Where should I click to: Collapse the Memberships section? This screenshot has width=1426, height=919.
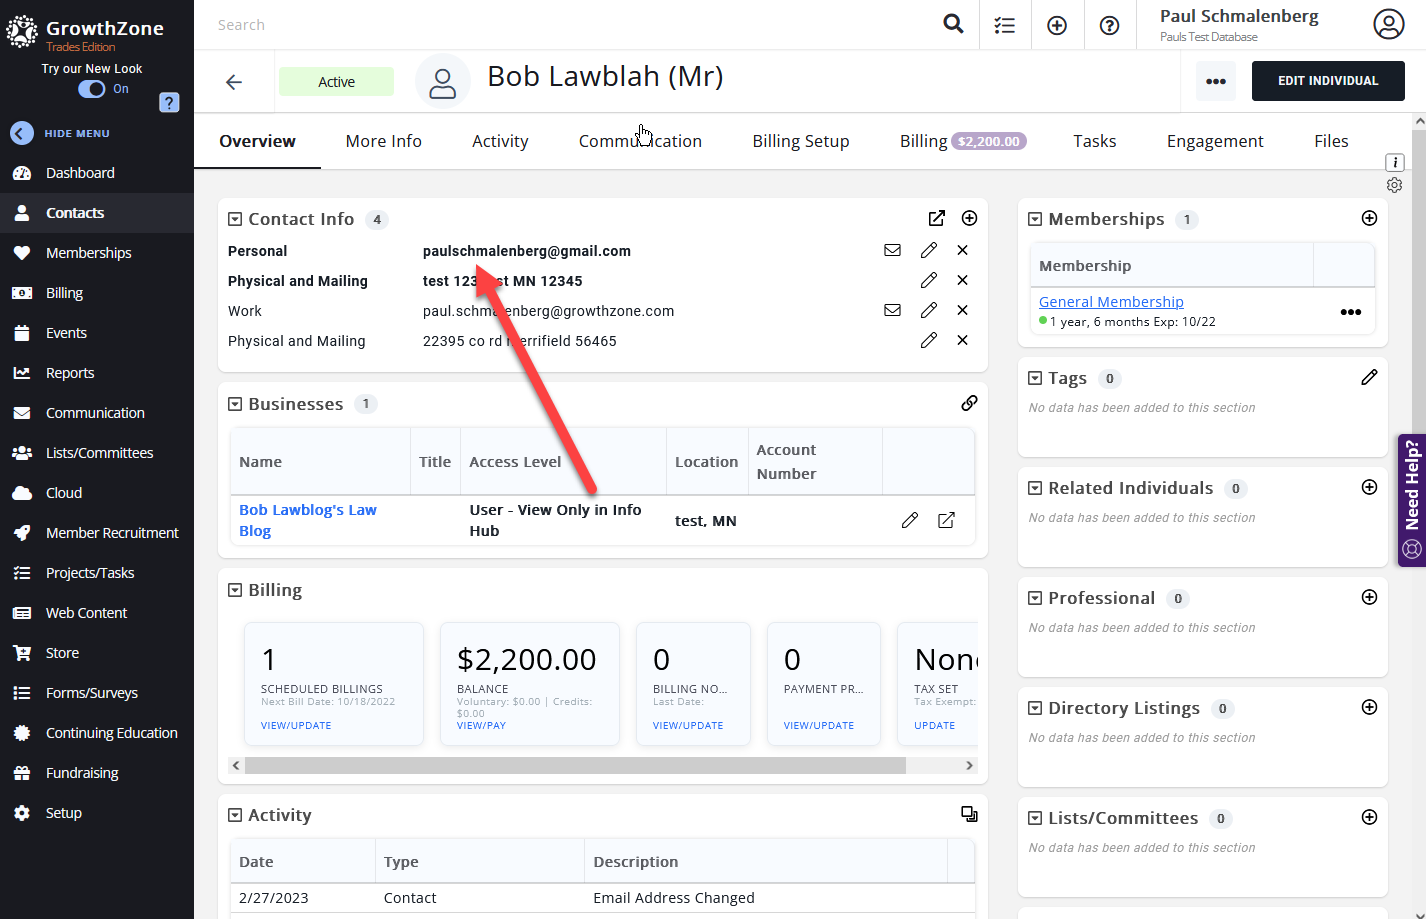click(1035, 219)
